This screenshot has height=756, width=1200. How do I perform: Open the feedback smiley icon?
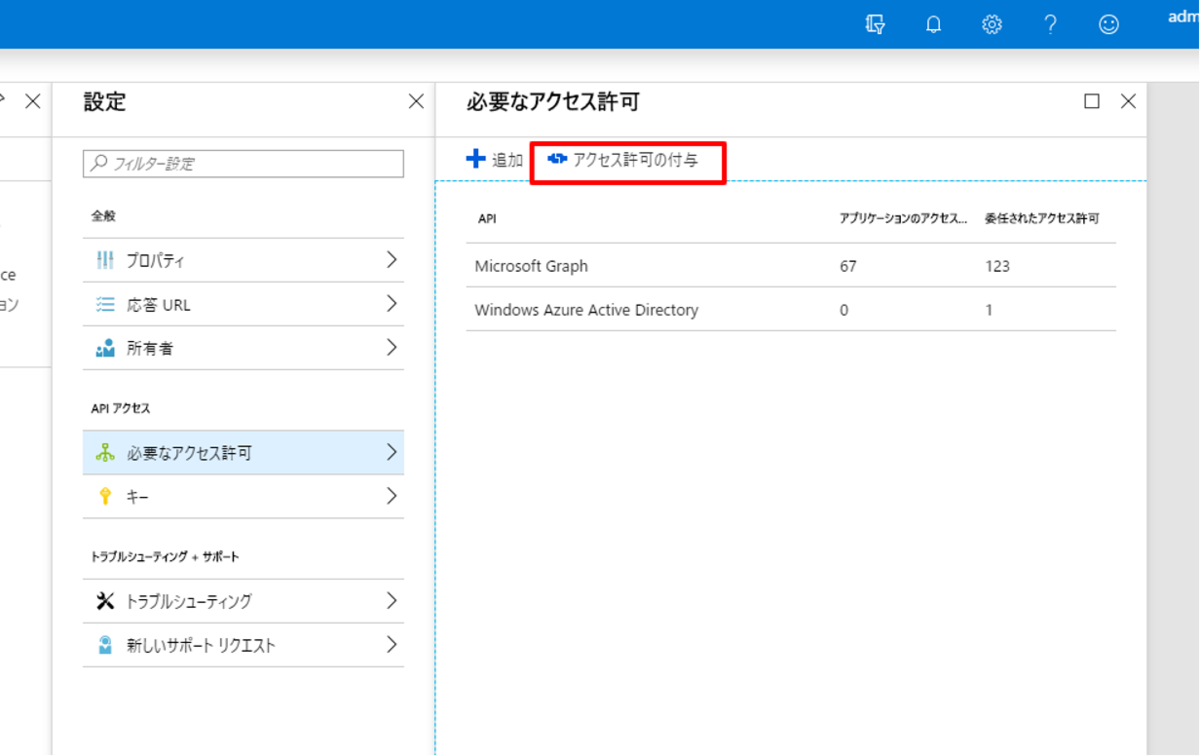click(1109, 25)
